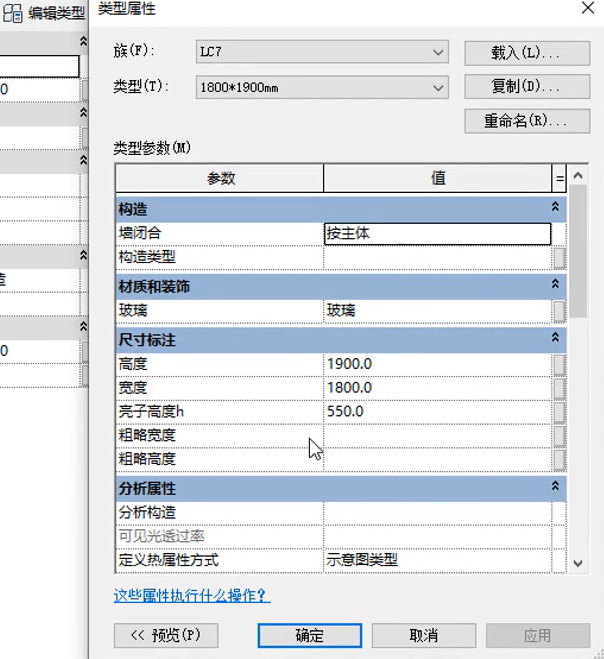This screenshot has width=604, height=659.
Task: Collapse the 分析属性 group
Action: [x=555, y=486]
